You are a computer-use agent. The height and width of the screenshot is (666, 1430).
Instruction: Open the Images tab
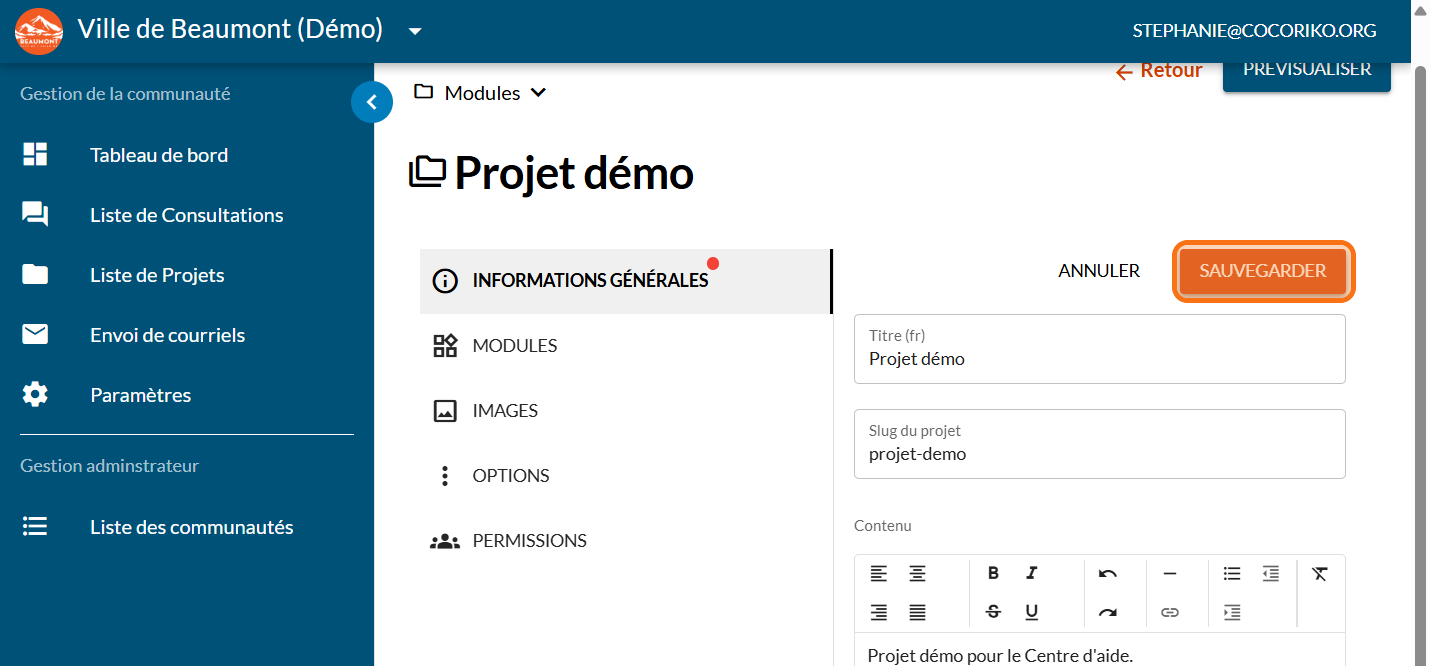coord(505,411)
